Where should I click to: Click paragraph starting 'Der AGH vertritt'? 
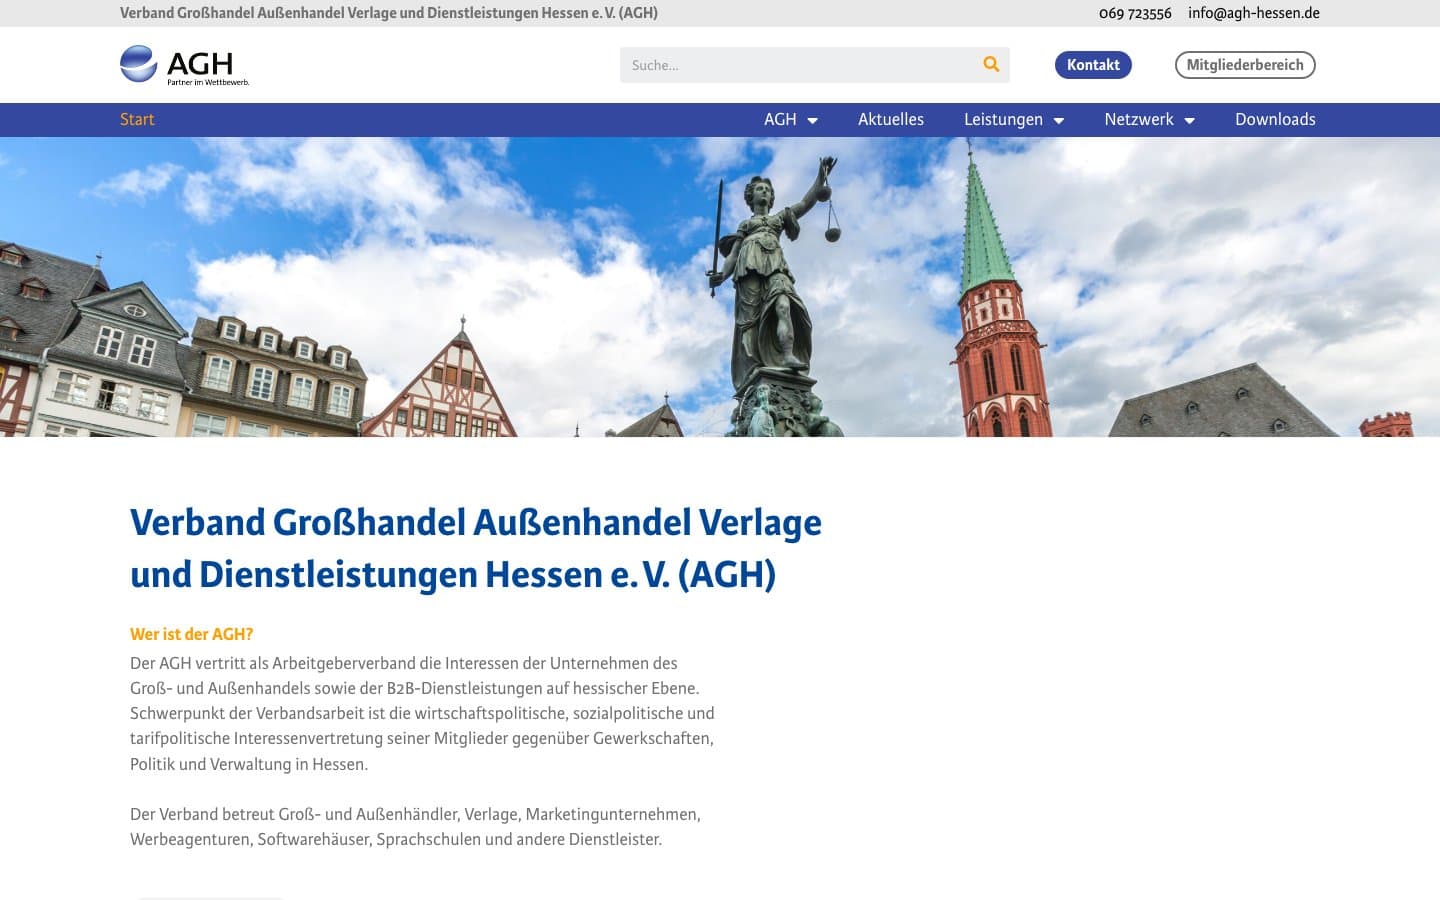(422, 713)
